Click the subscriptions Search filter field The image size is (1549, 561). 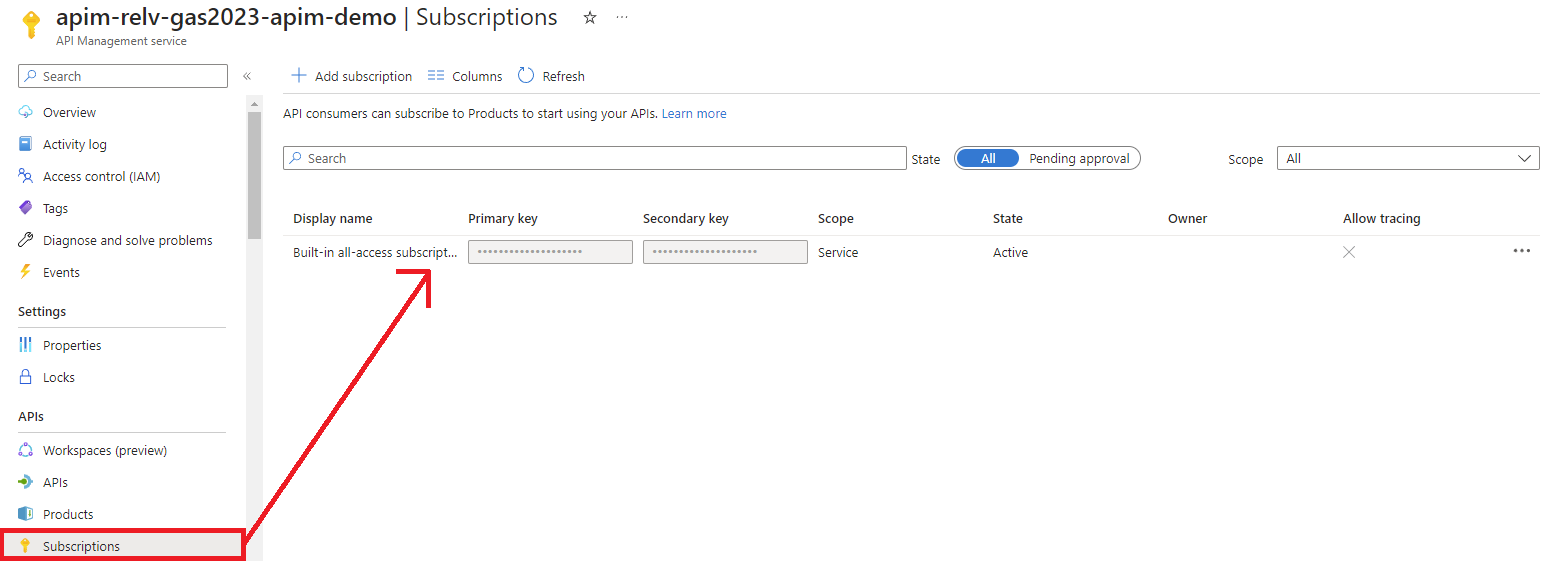[595, 158]
